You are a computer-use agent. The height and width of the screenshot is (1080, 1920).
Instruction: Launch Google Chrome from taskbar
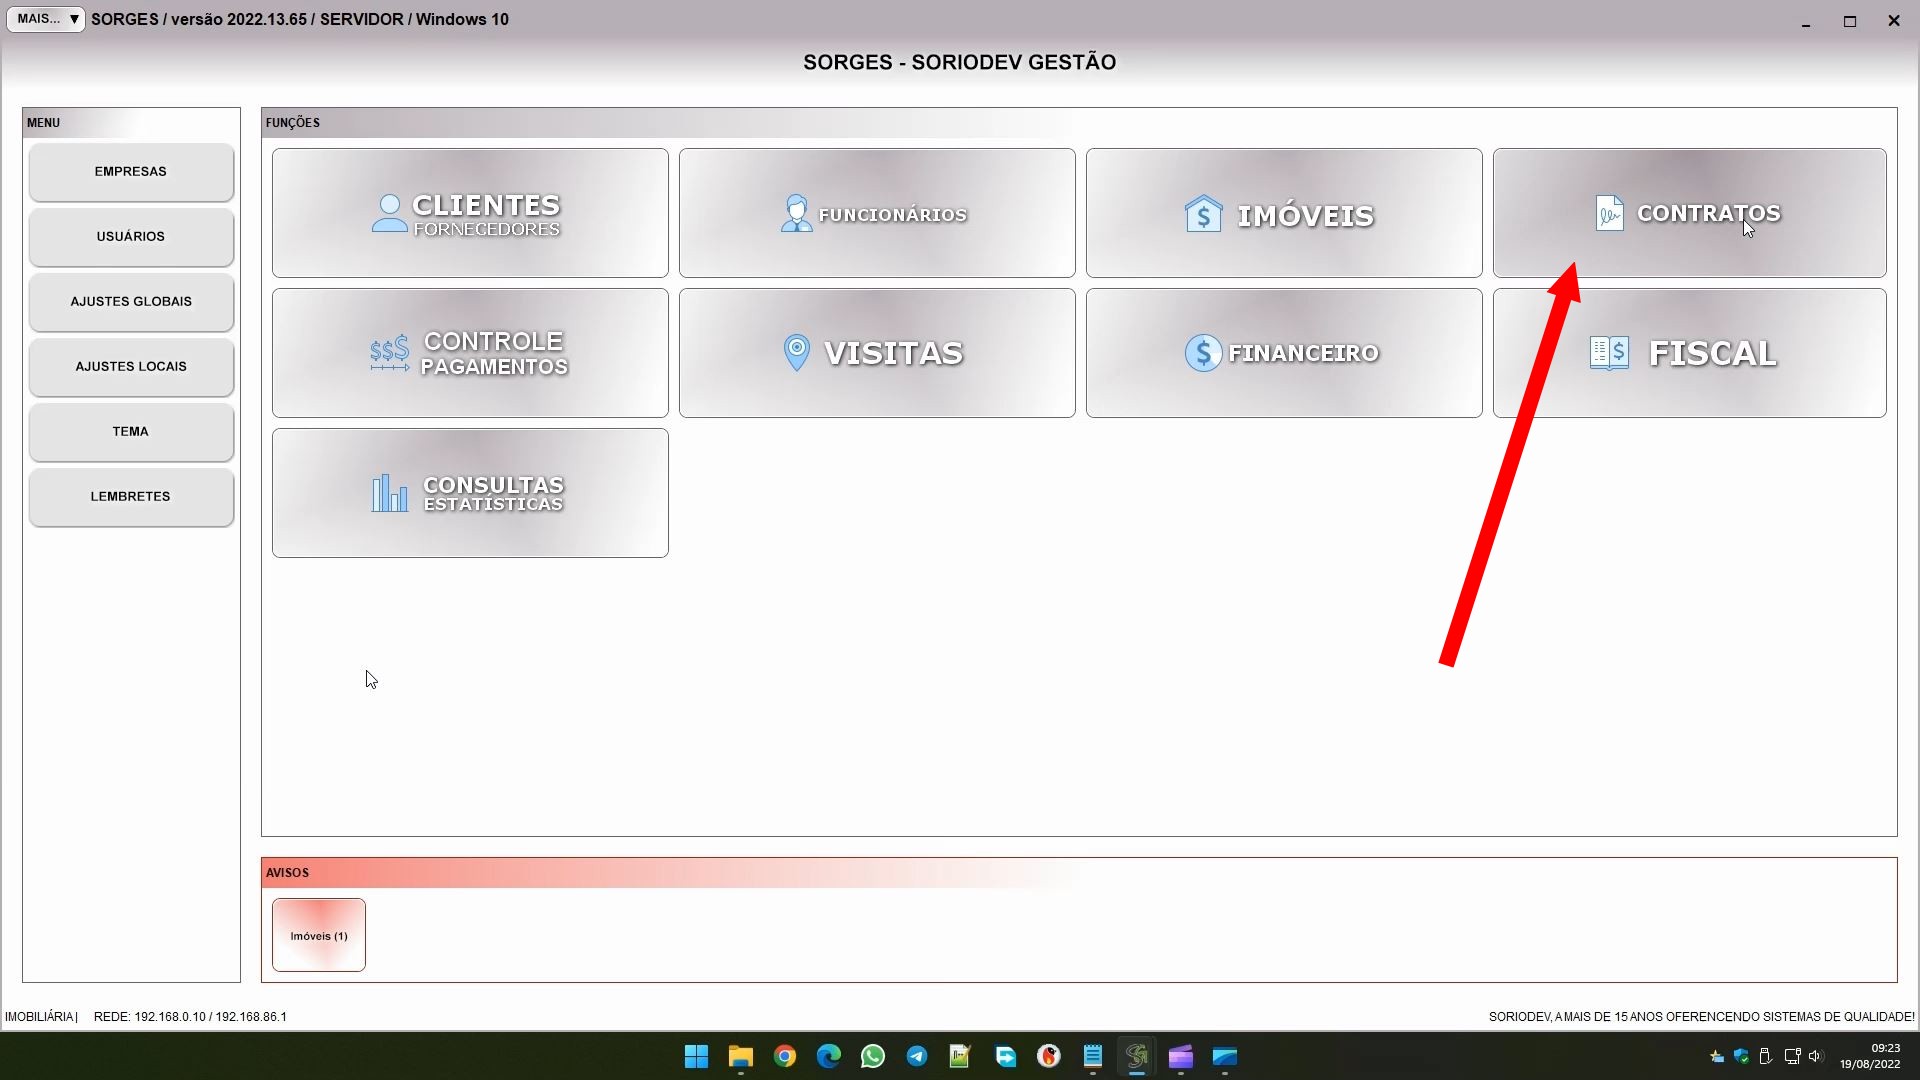click(785, 1056)
